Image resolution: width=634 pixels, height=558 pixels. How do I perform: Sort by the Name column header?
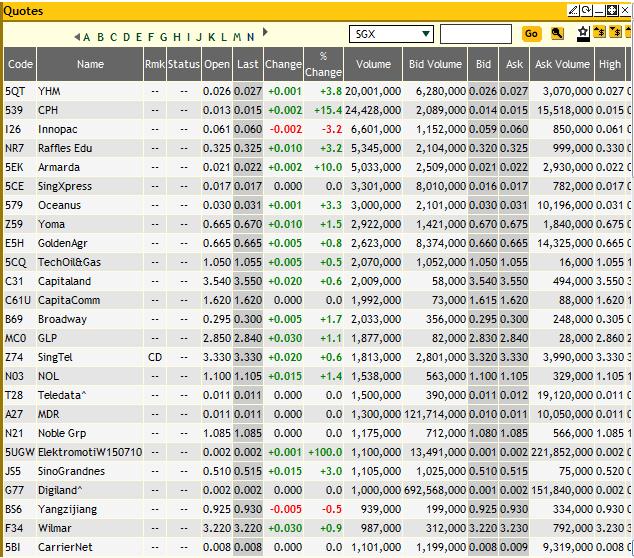90,64
